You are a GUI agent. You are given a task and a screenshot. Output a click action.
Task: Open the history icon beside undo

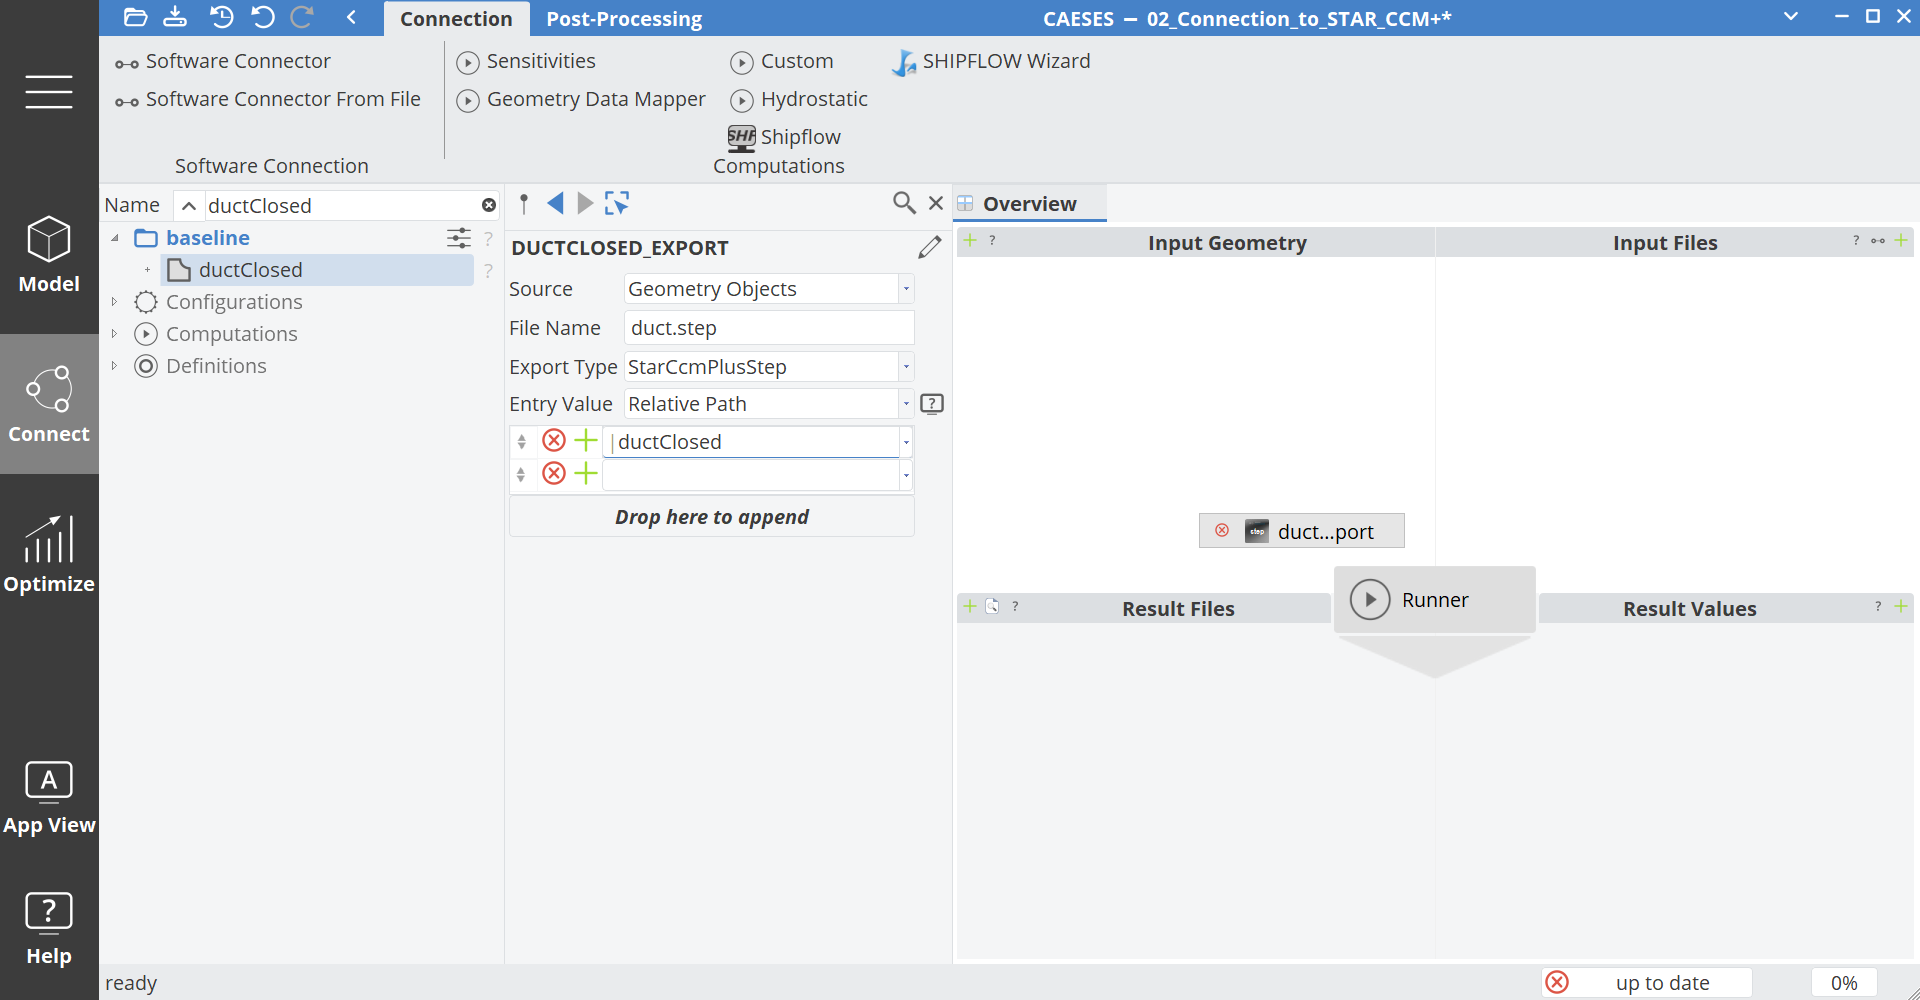coord(221,17)
